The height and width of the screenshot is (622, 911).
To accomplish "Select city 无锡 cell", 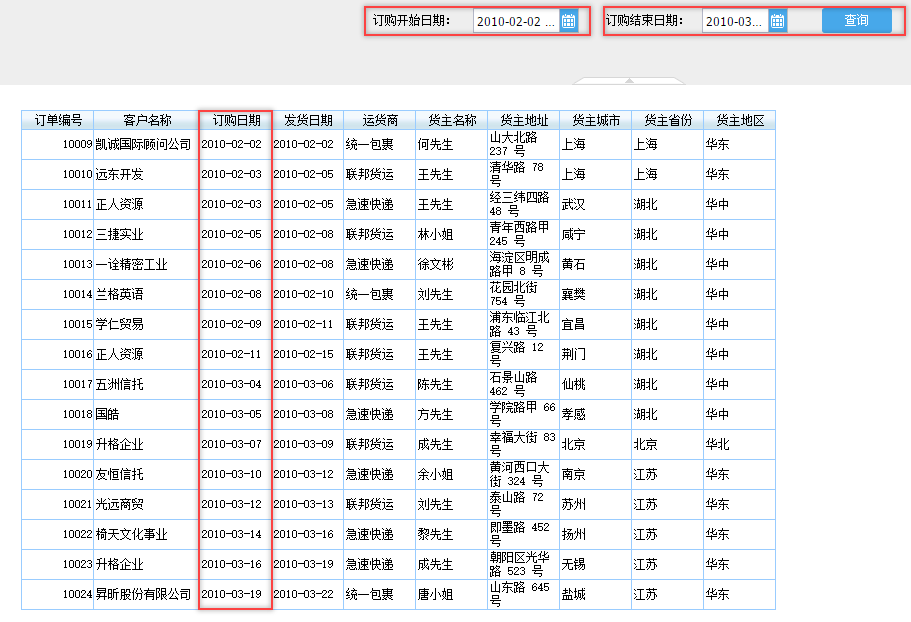I will [596, 565].
